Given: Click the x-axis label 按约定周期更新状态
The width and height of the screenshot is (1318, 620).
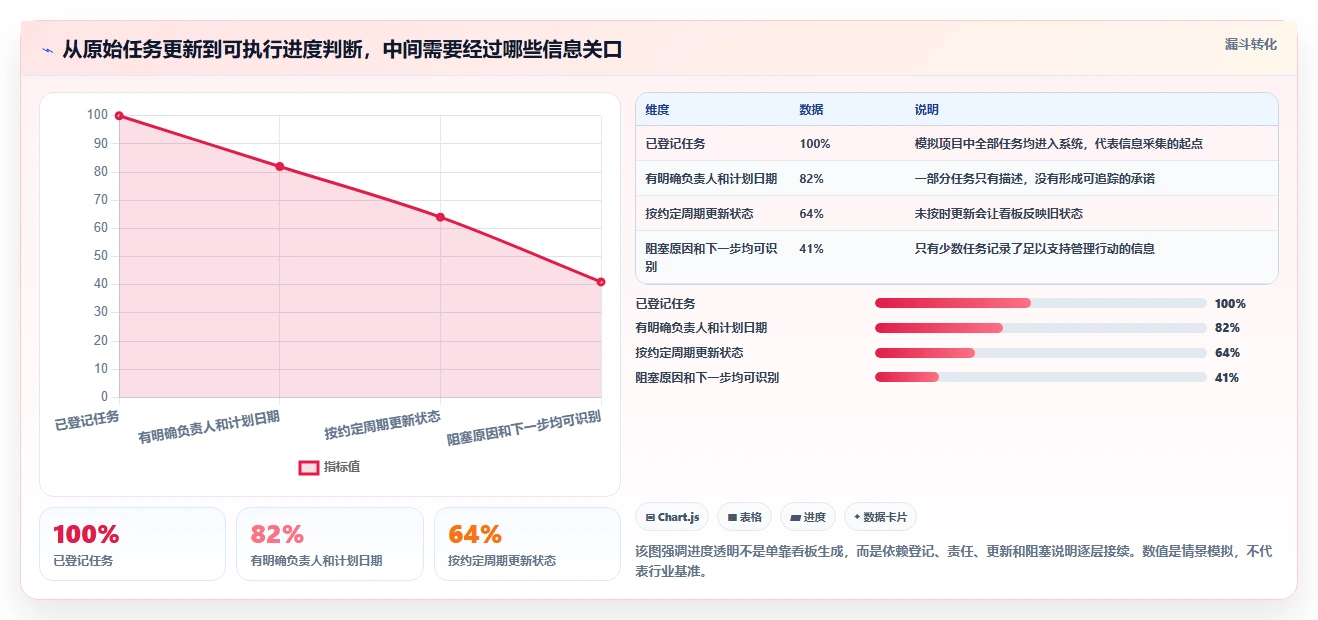Looking at the screenshot, I should click(x=383, y=425).
